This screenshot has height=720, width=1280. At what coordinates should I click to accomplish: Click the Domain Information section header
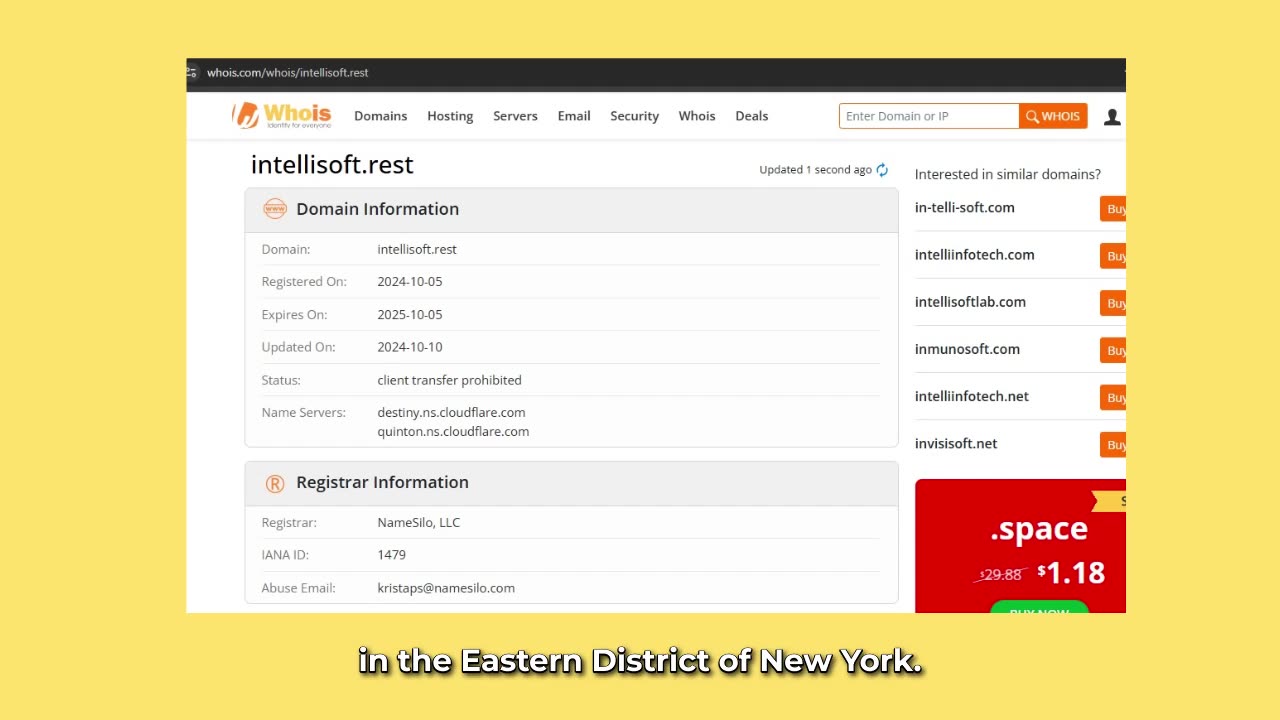point(571,209)
